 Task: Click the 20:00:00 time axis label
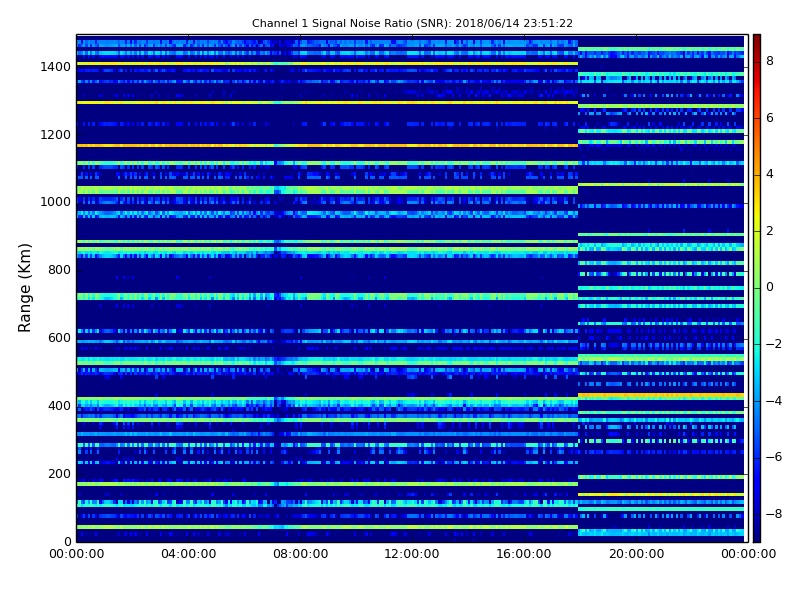636,554
